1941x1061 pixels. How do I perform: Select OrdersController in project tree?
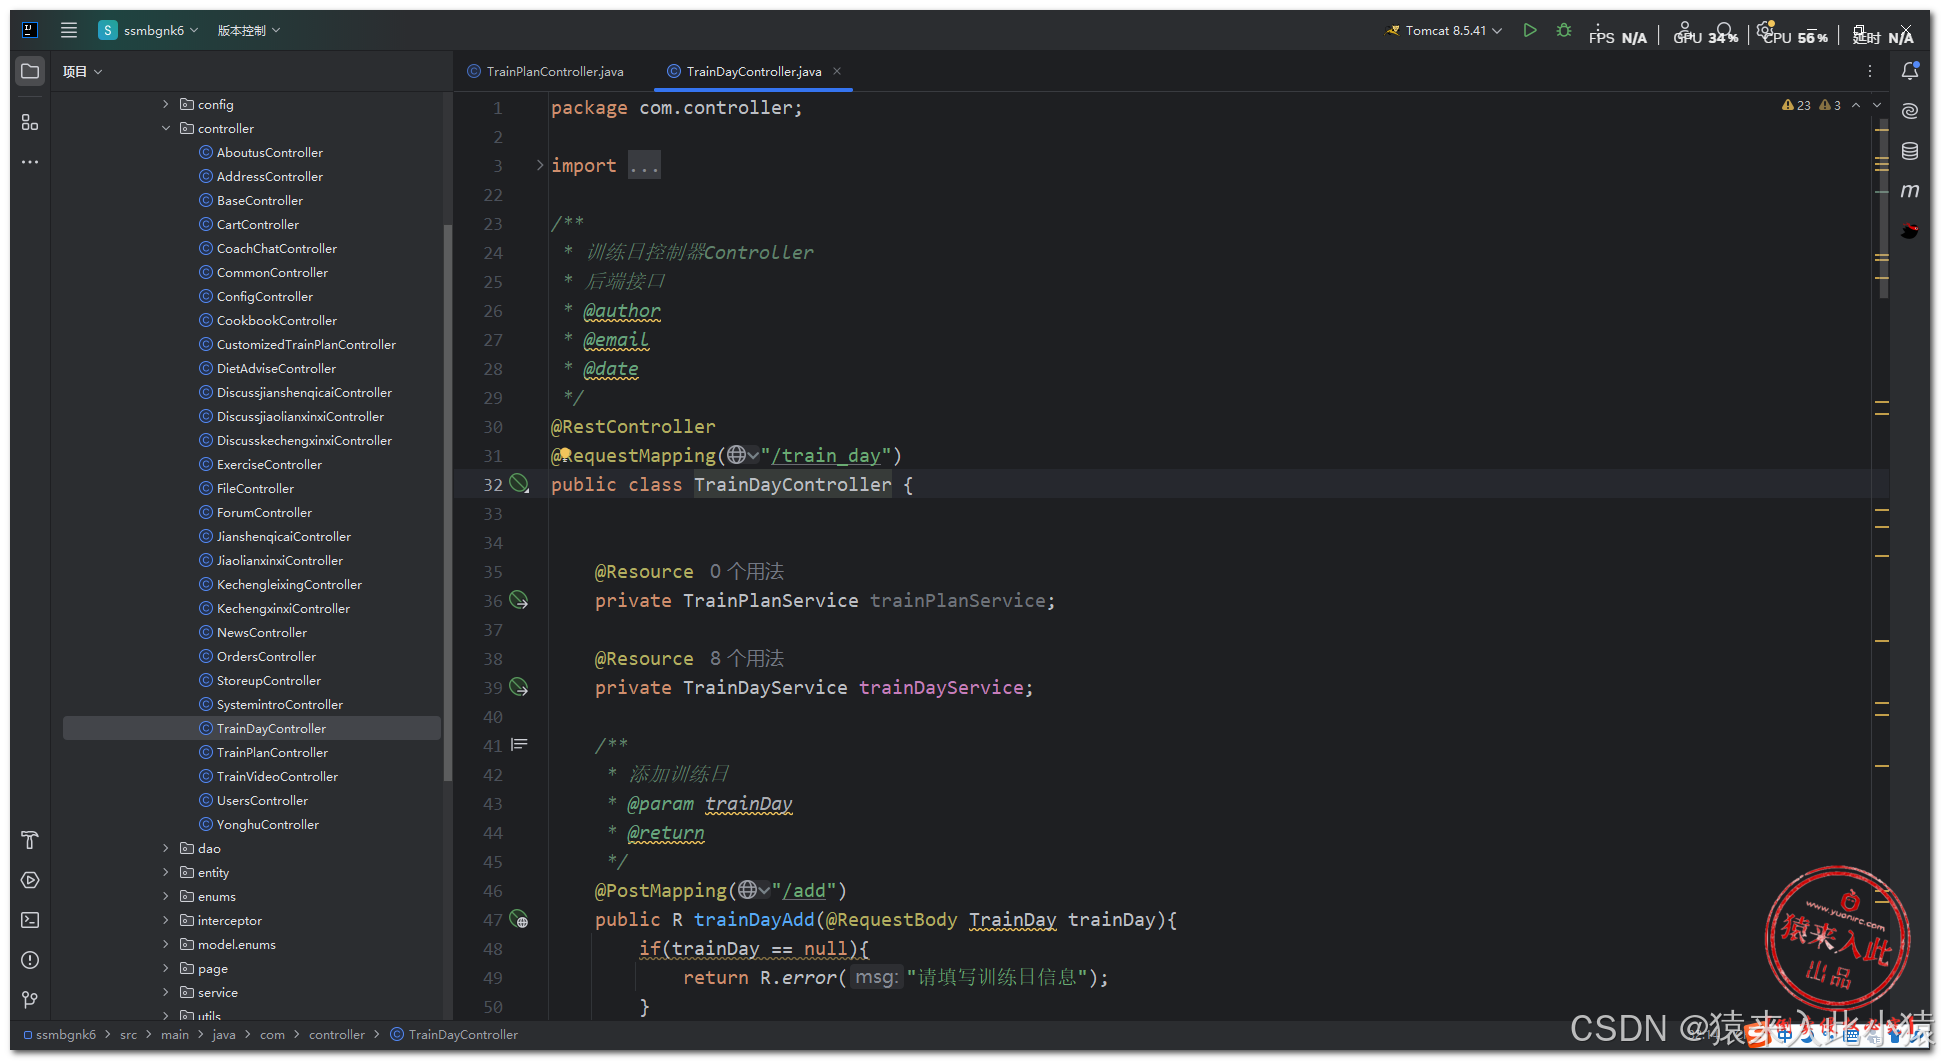(x=266, y=656)
